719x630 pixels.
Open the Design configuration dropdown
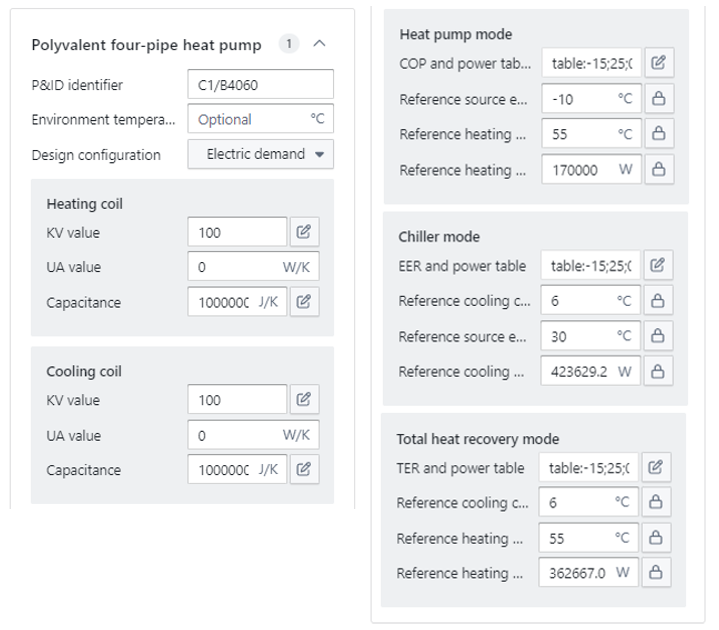261,155
